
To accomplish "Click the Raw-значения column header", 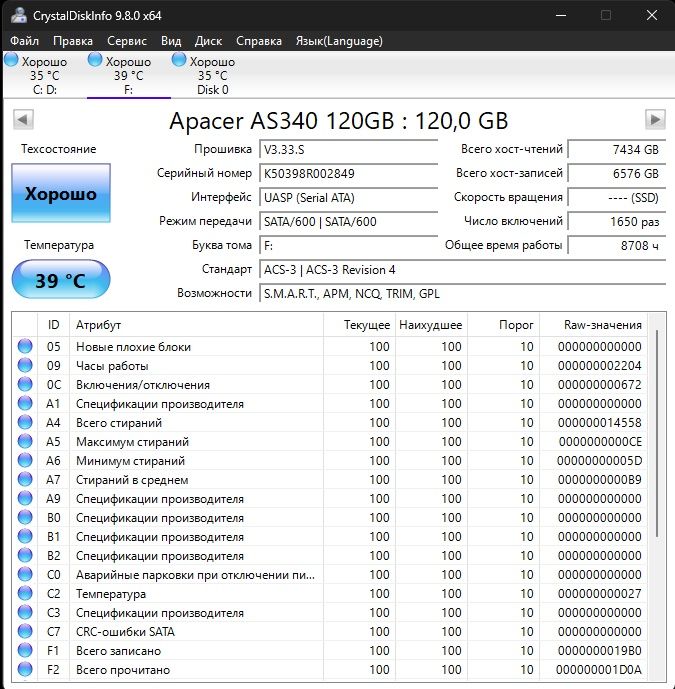I will (x=593, y=325).
